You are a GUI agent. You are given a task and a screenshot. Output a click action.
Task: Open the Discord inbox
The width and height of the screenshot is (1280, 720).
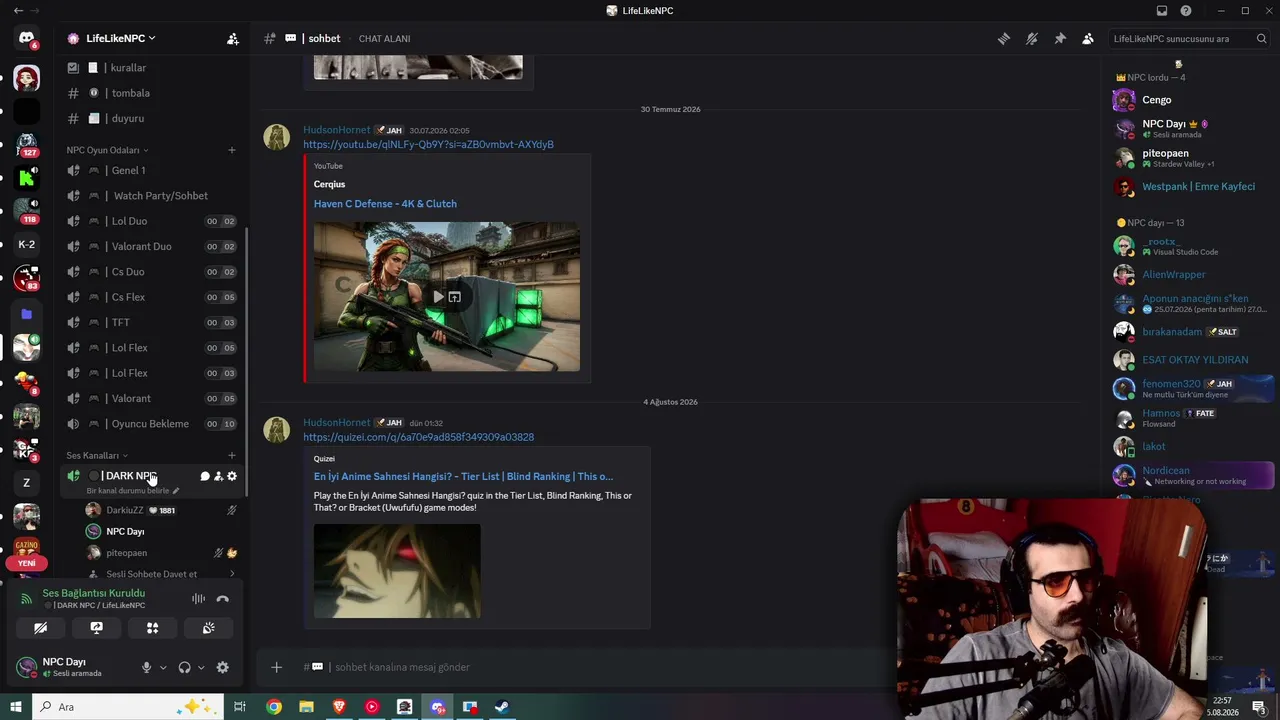(1162, 11)
